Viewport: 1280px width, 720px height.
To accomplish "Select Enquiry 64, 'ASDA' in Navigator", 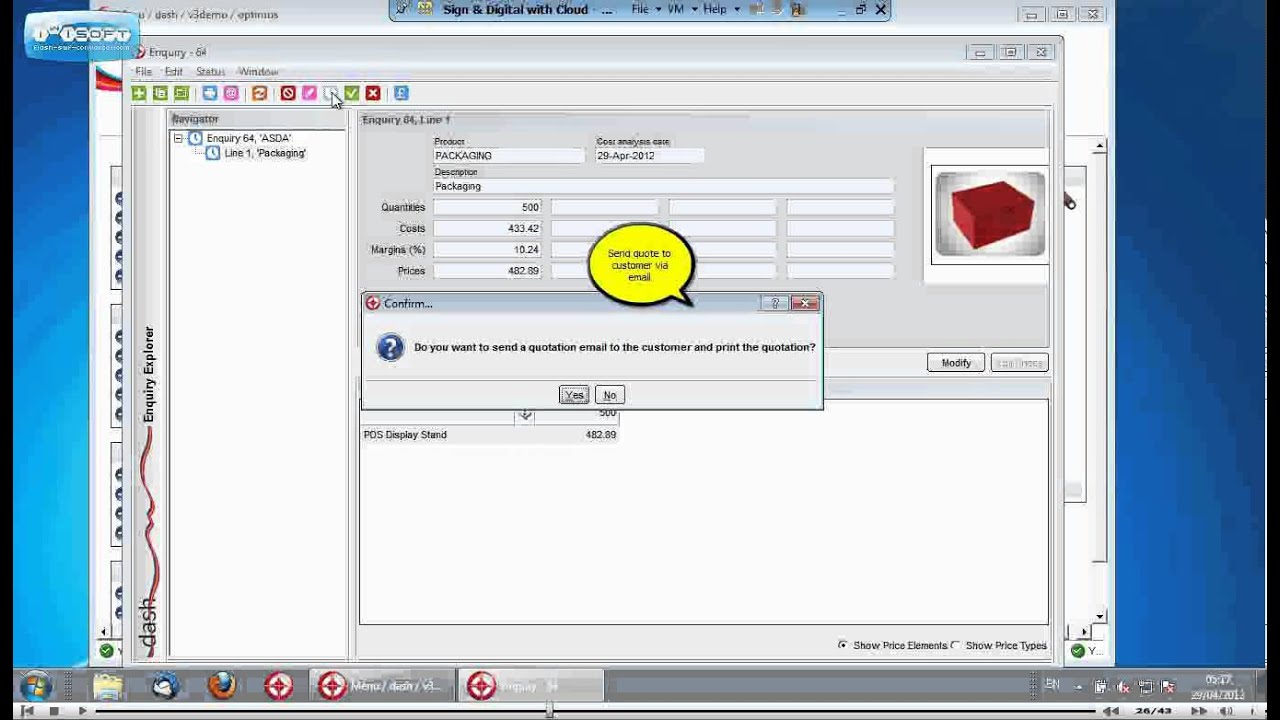I will tap(249, 138).
